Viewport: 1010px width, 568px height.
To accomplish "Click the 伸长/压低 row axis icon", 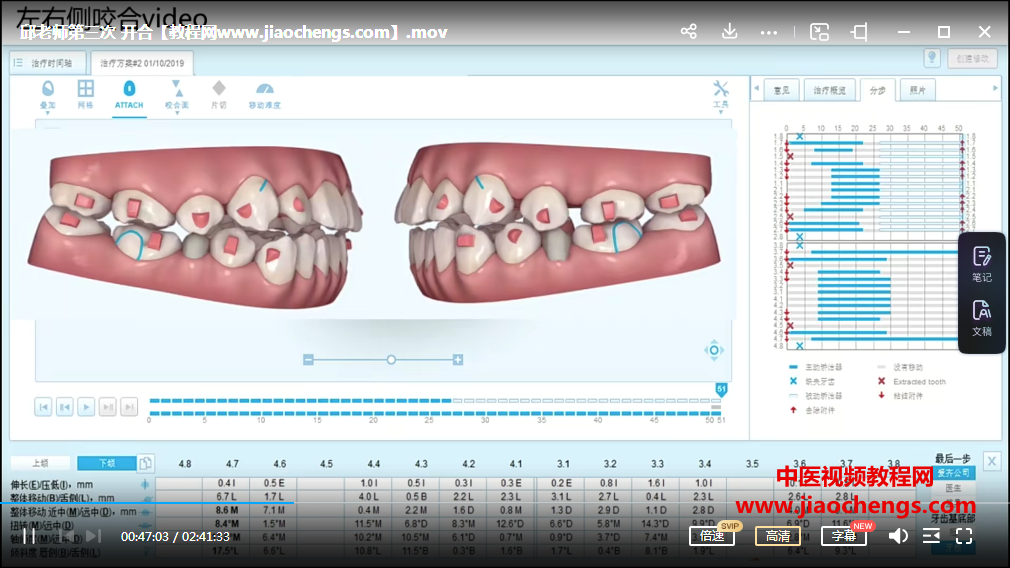I will [x=145, y=484].
